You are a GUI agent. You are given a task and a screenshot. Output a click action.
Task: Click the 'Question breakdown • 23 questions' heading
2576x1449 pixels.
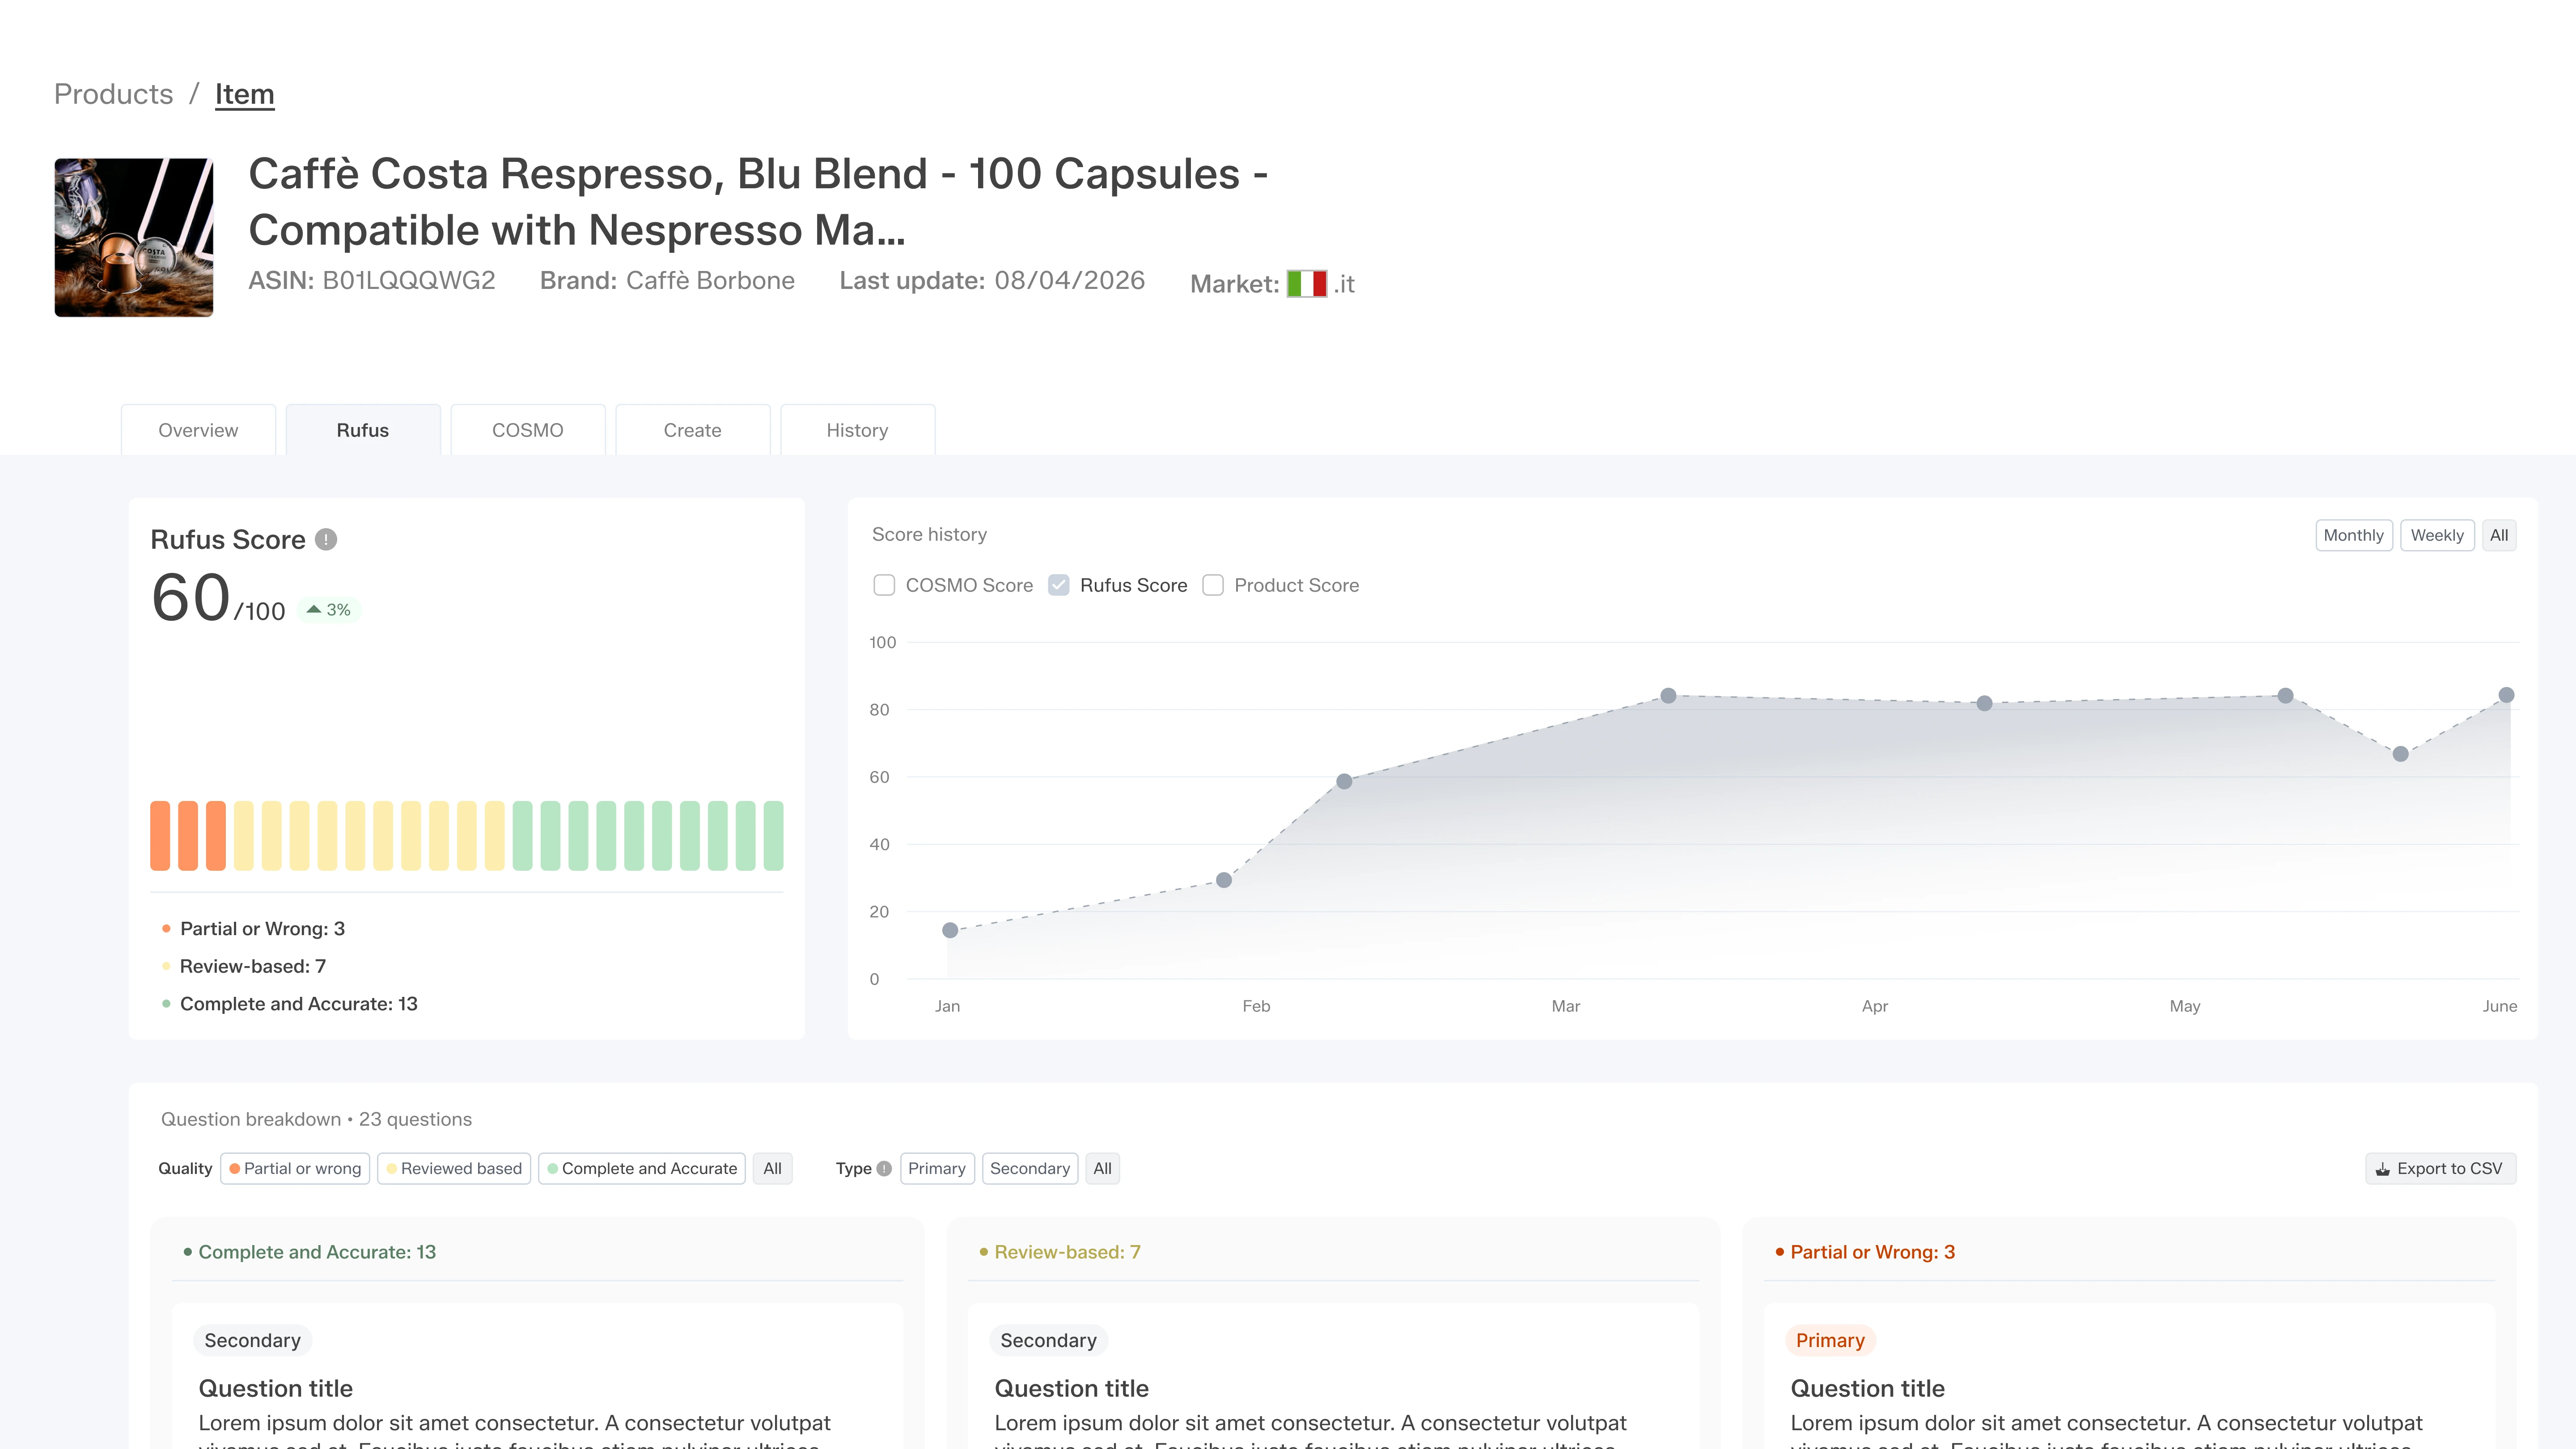click(x=316, y=1119)
